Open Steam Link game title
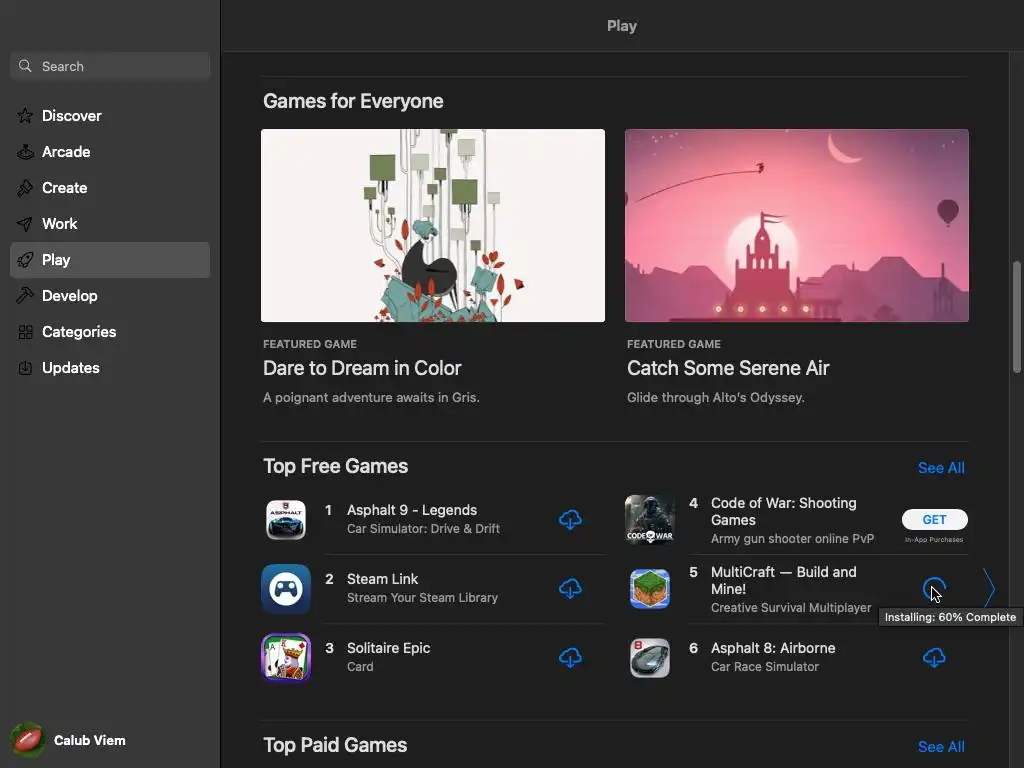Image resolution: width=1024 pixels, height=768 pixels. pos(383,579)
